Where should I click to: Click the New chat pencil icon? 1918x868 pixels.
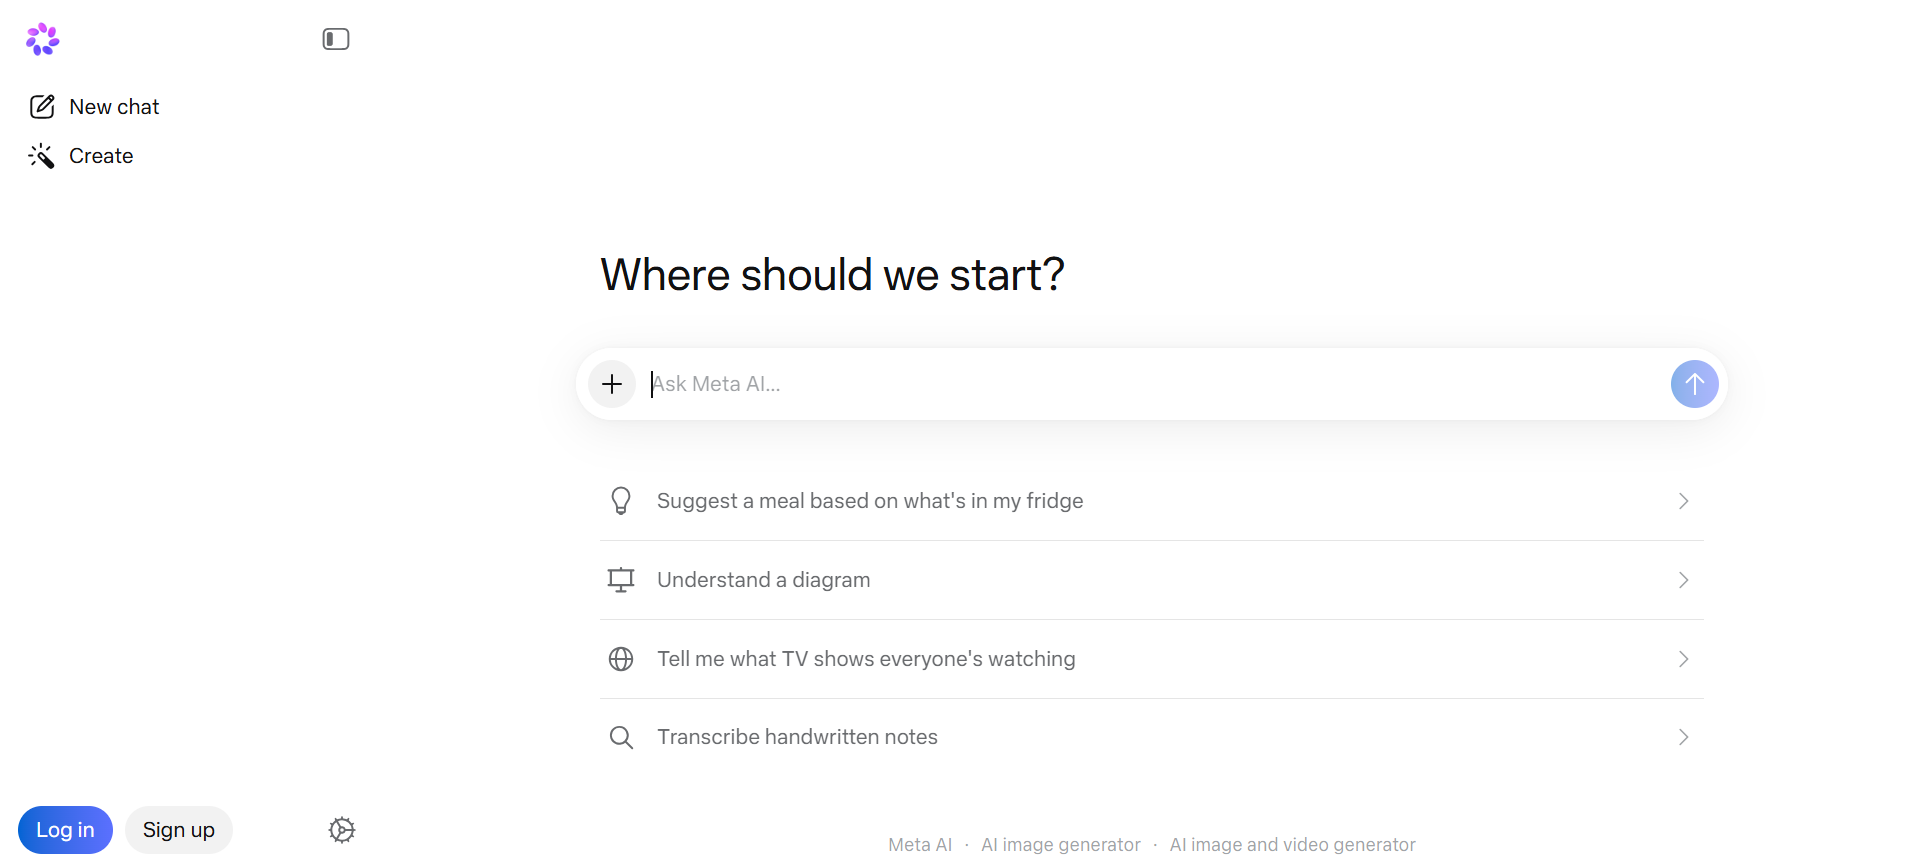[42, 107]
